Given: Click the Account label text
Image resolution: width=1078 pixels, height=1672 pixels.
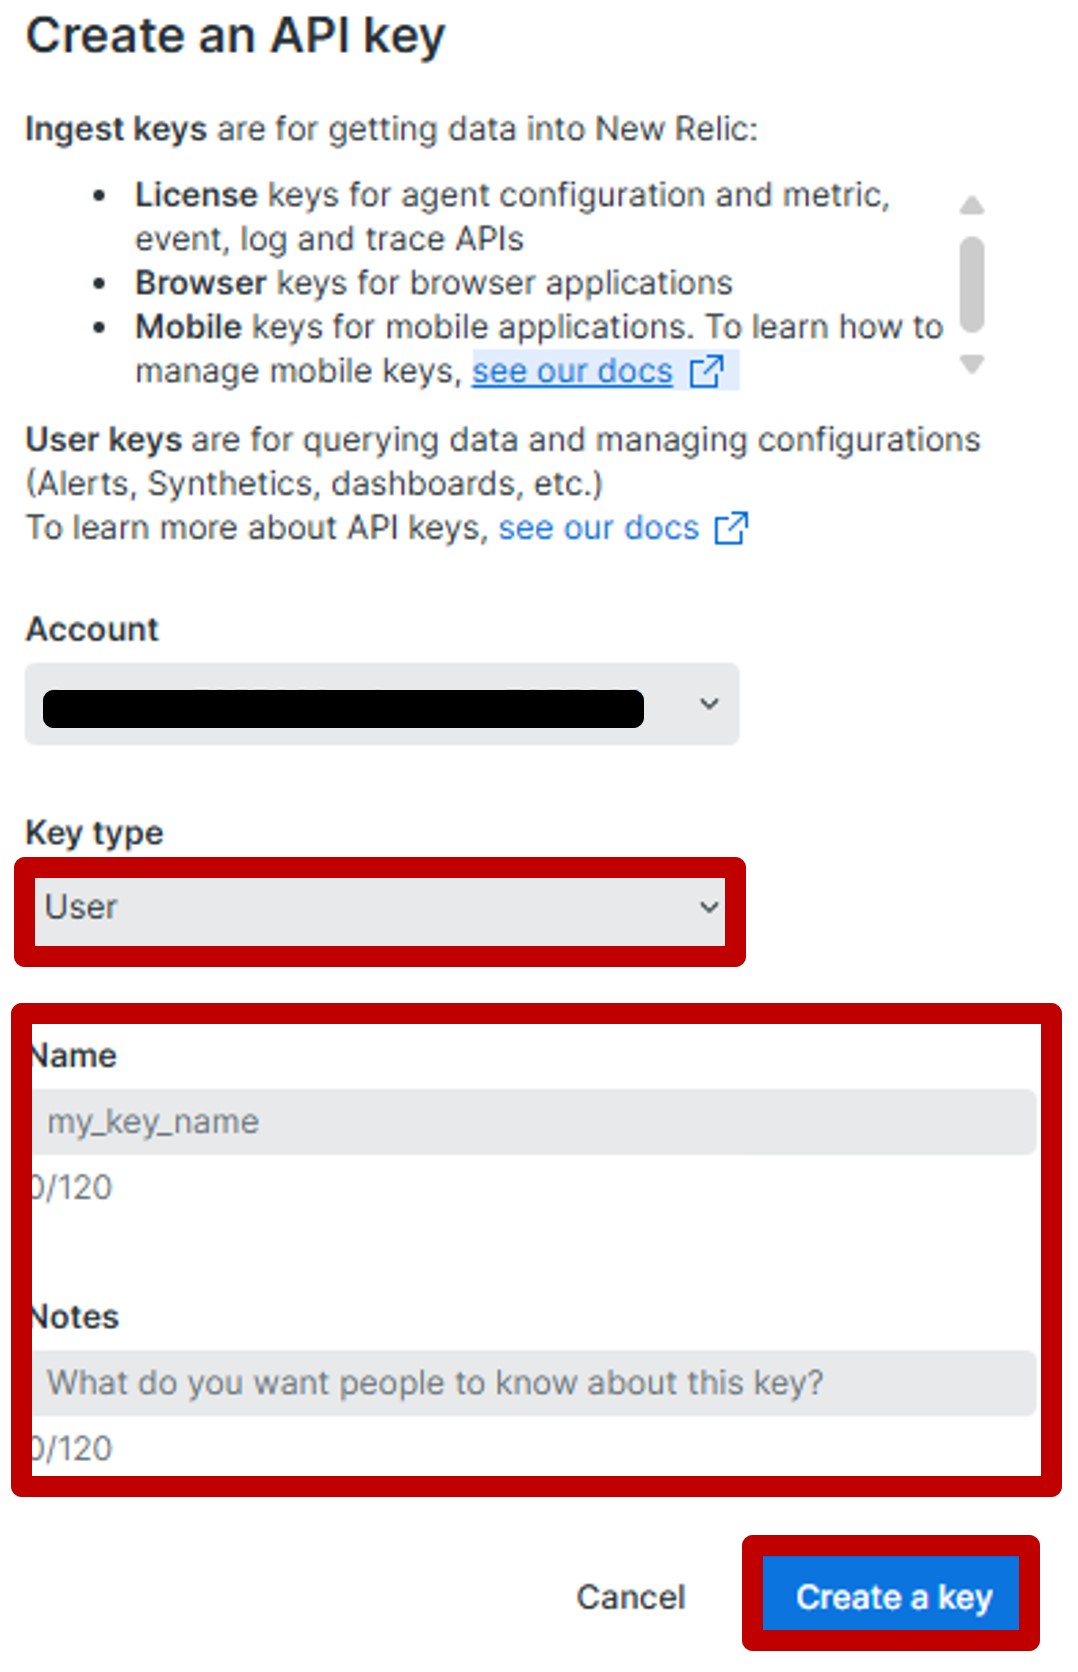Looking at the screenshot, I should click(92, 629).
